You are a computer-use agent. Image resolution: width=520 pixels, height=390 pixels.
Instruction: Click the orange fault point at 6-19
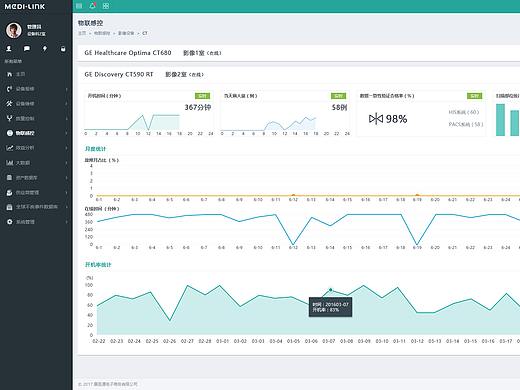coord(417,195)
